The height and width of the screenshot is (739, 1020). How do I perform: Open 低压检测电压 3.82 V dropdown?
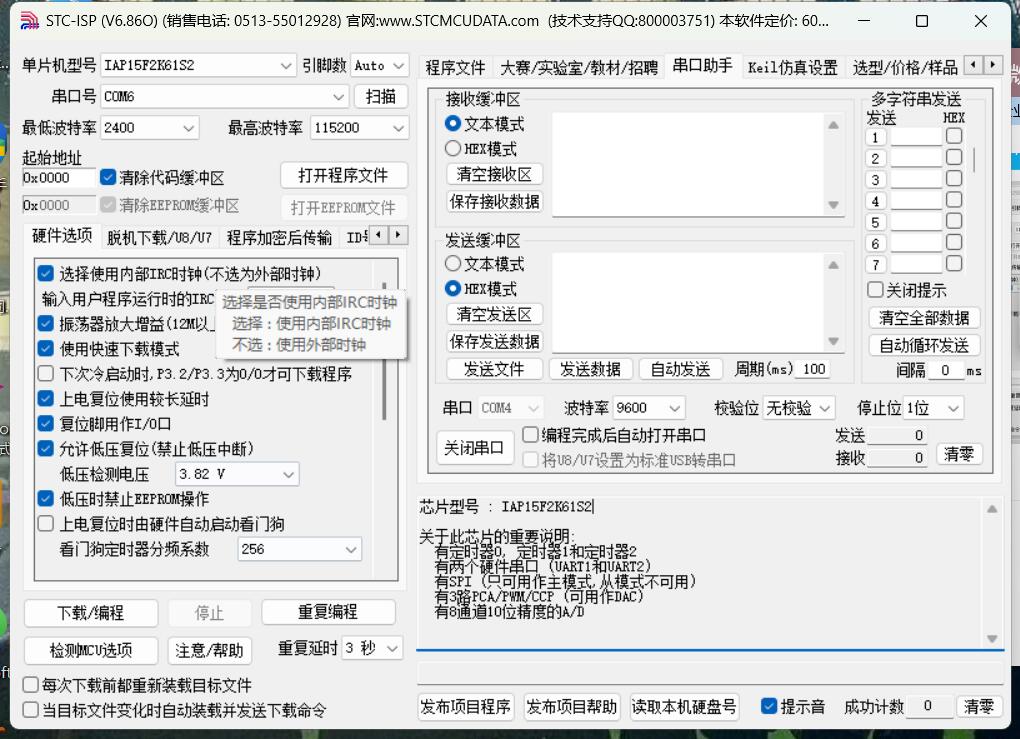coord(237,474)
